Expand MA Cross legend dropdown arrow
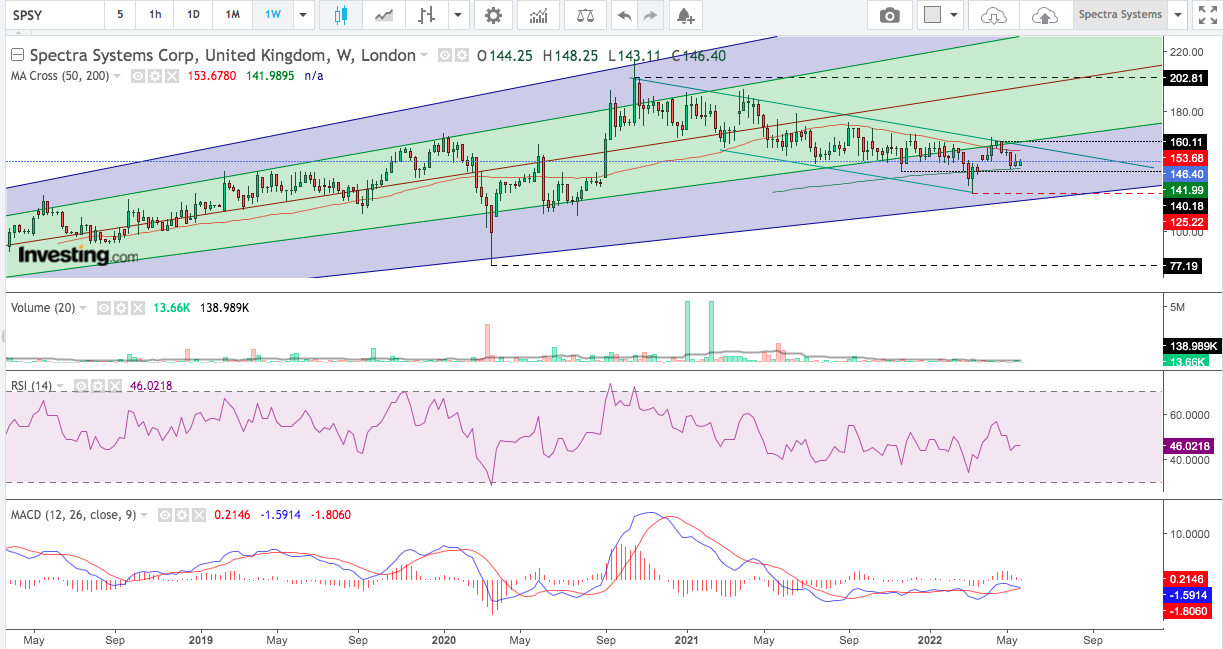This screenshot has height=649, width=1223. point(119,76)
